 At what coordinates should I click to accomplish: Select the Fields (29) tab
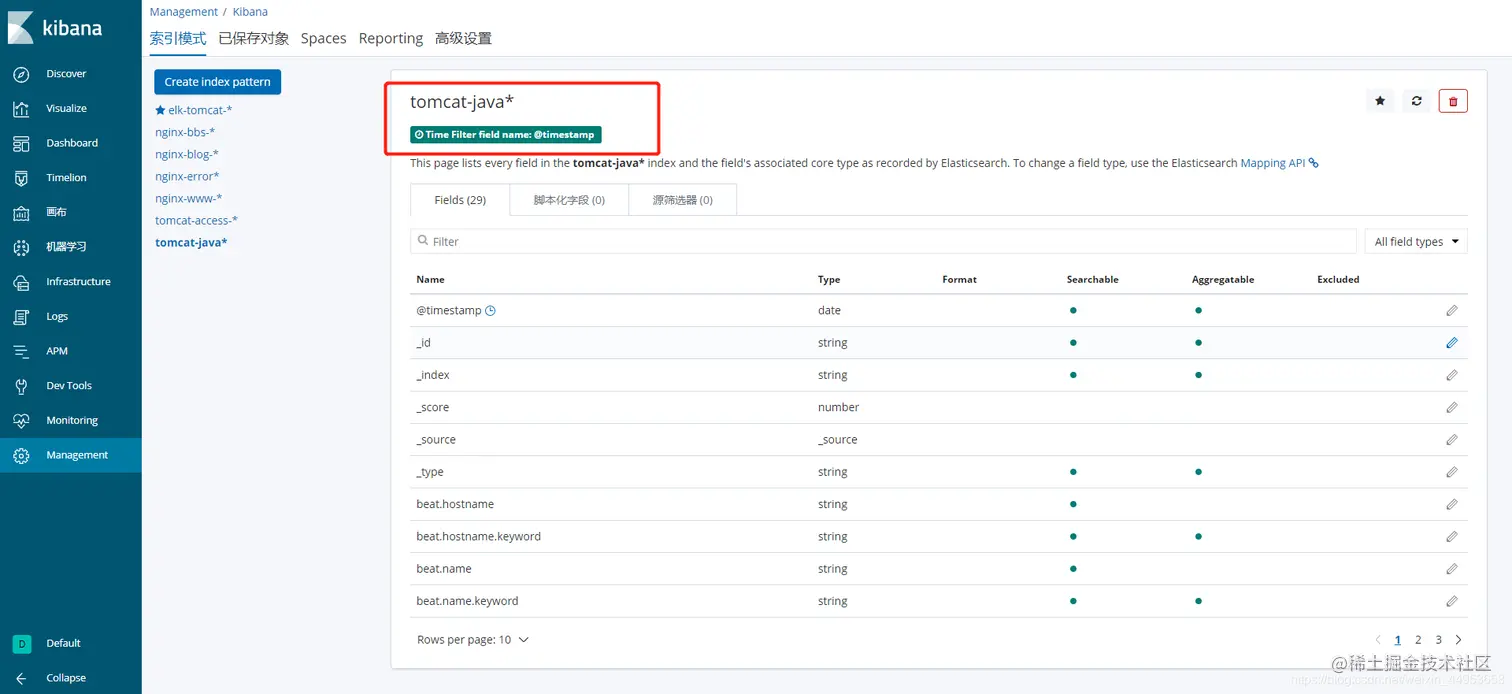click(x=460, y=200)
